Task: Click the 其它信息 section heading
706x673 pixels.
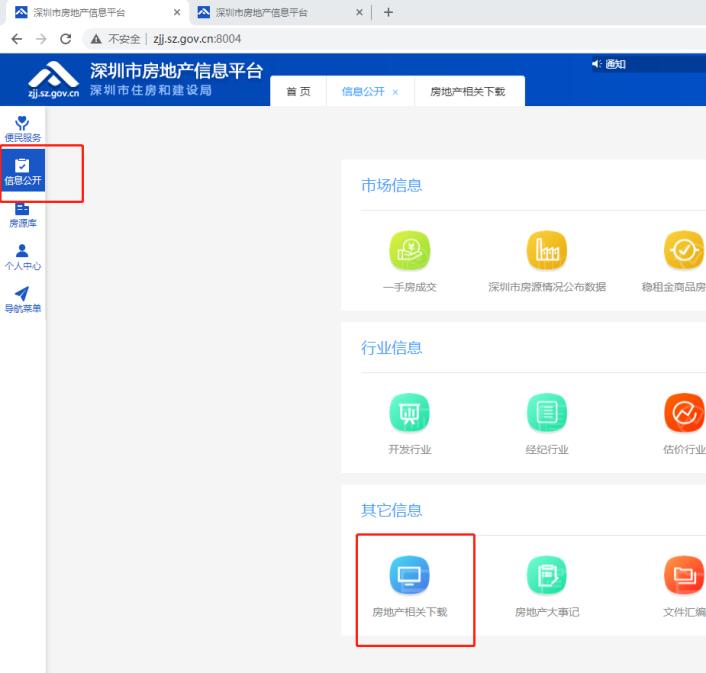Action: click(x=391, y=510)
